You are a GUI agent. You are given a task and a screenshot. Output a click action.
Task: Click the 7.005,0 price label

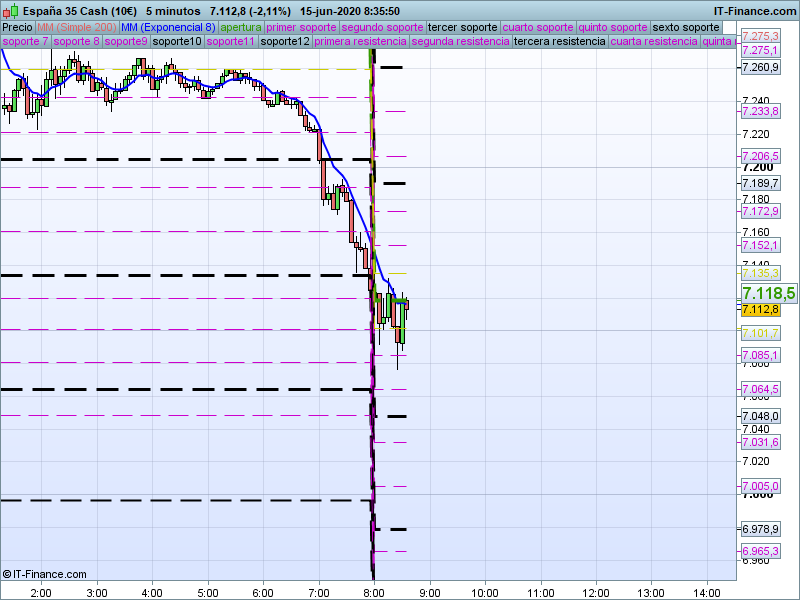click(760, 486)
